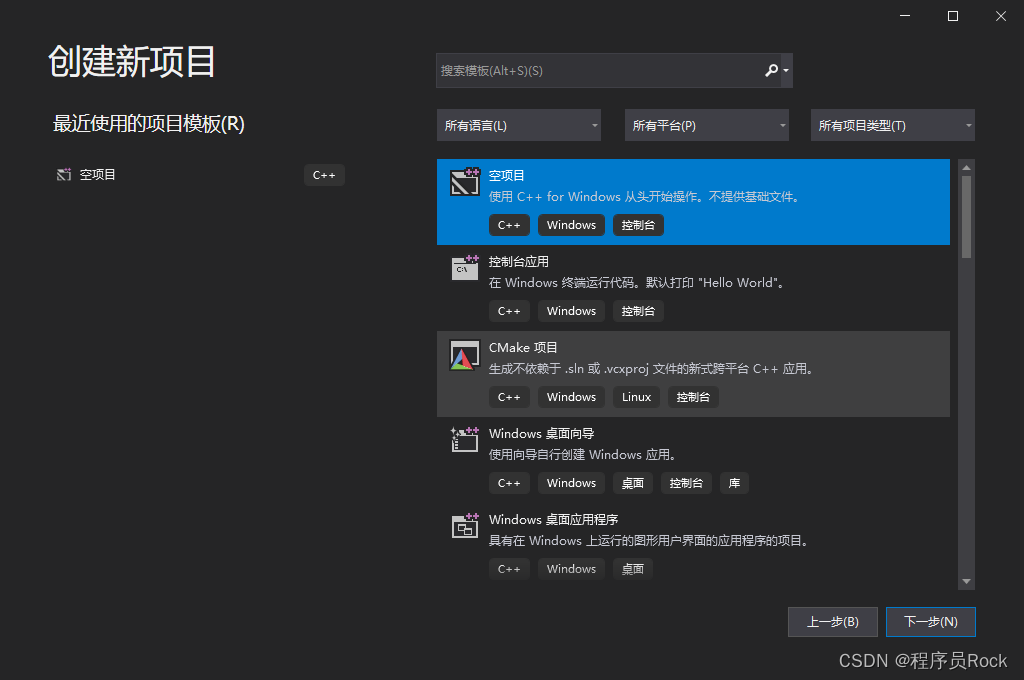Click the template list scrollbar thumb

[x=967, y=217]
